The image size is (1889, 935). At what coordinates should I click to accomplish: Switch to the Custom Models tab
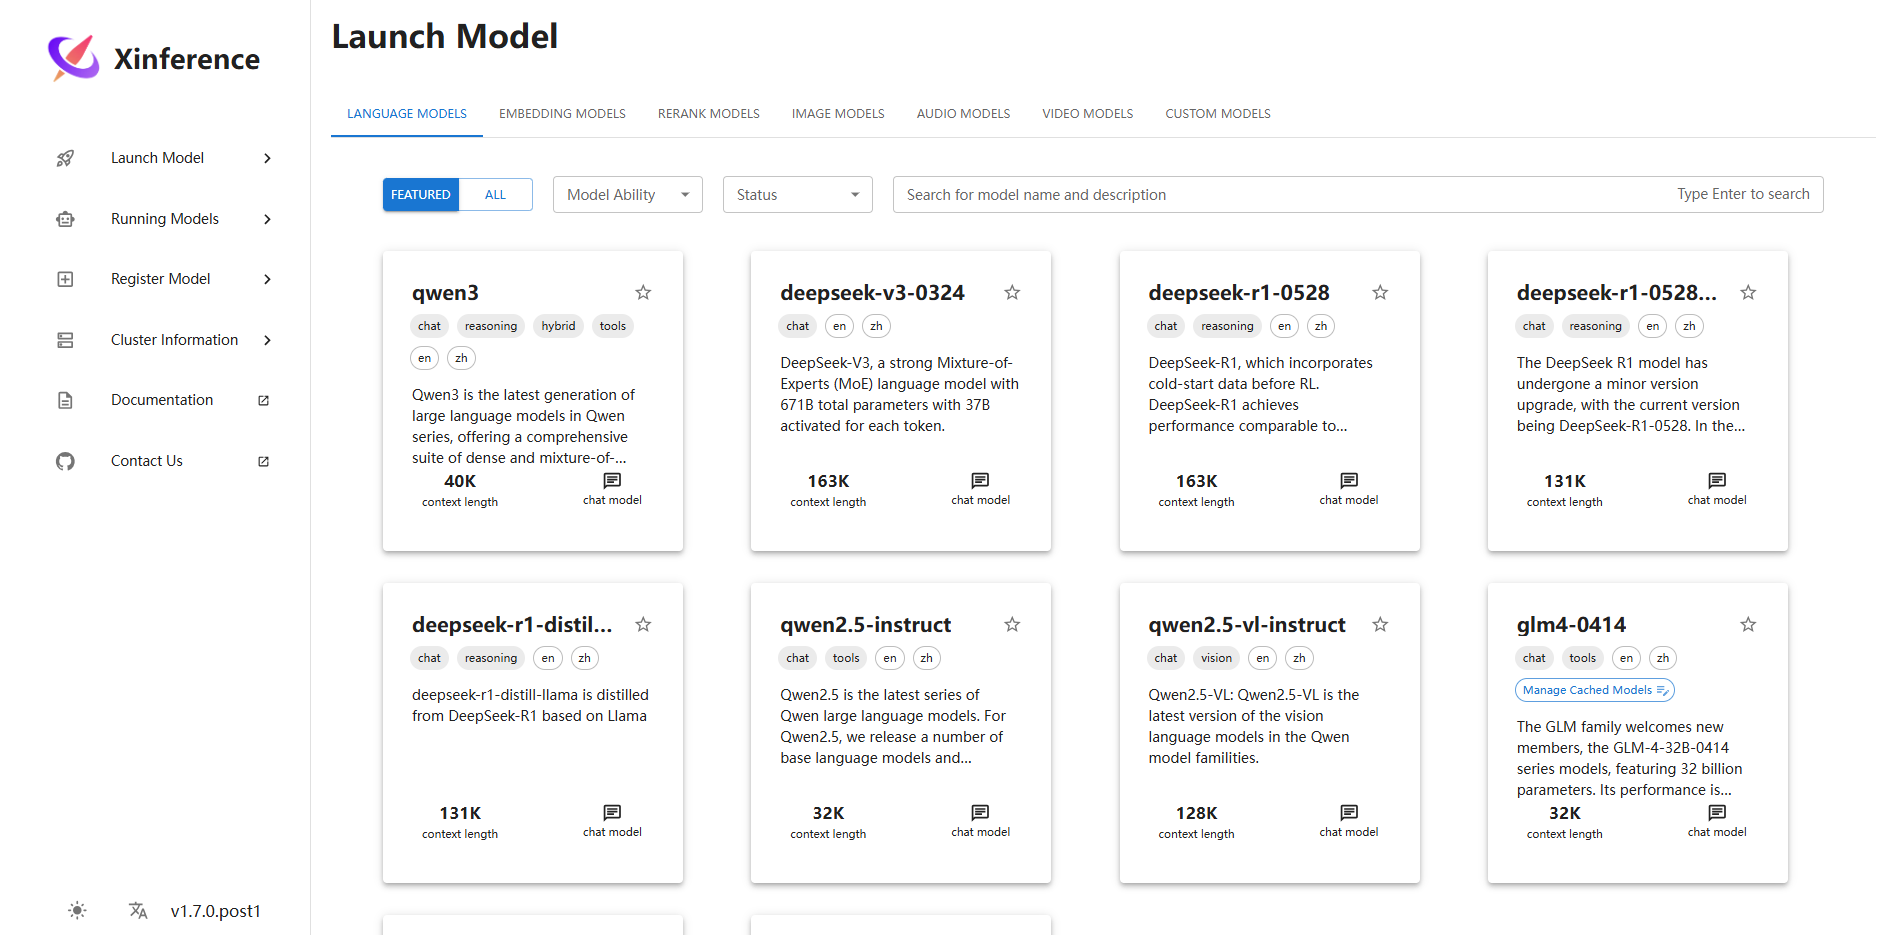coord(1218,114)
